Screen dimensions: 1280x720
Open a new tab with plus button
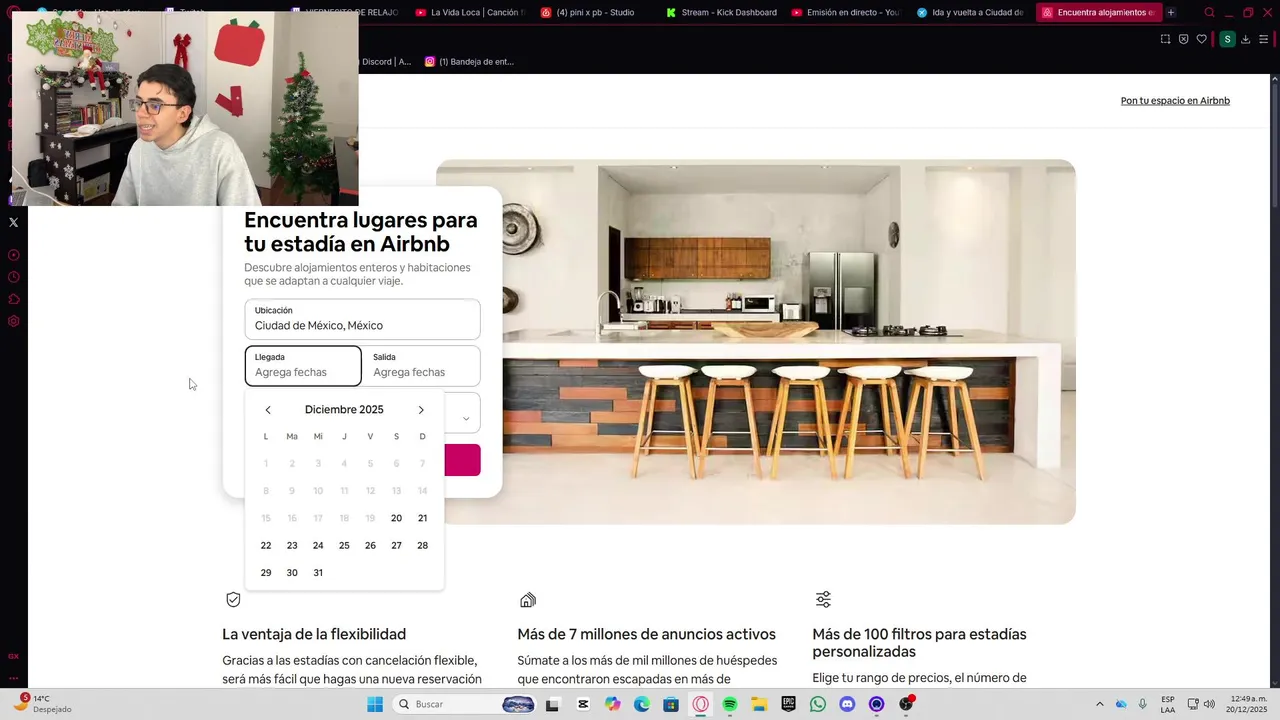point(1171,13)
